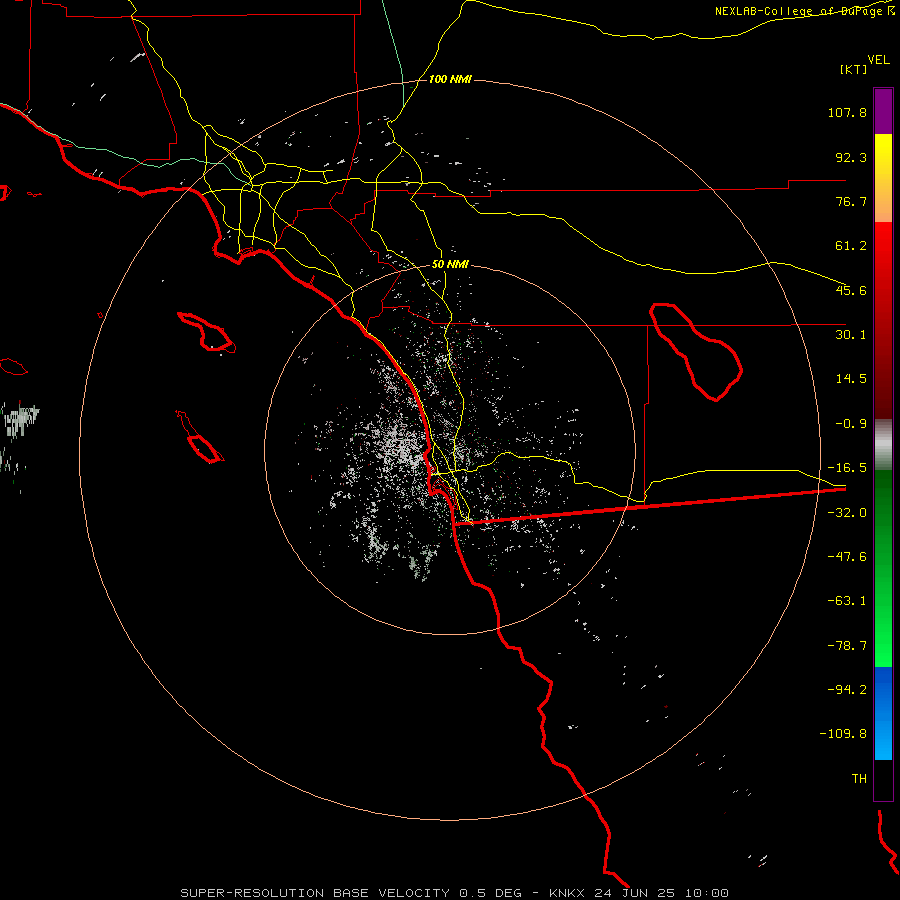Click the 24 JUN 25 date text
This screenshot has width=900, height=900.
coord(635,893)
